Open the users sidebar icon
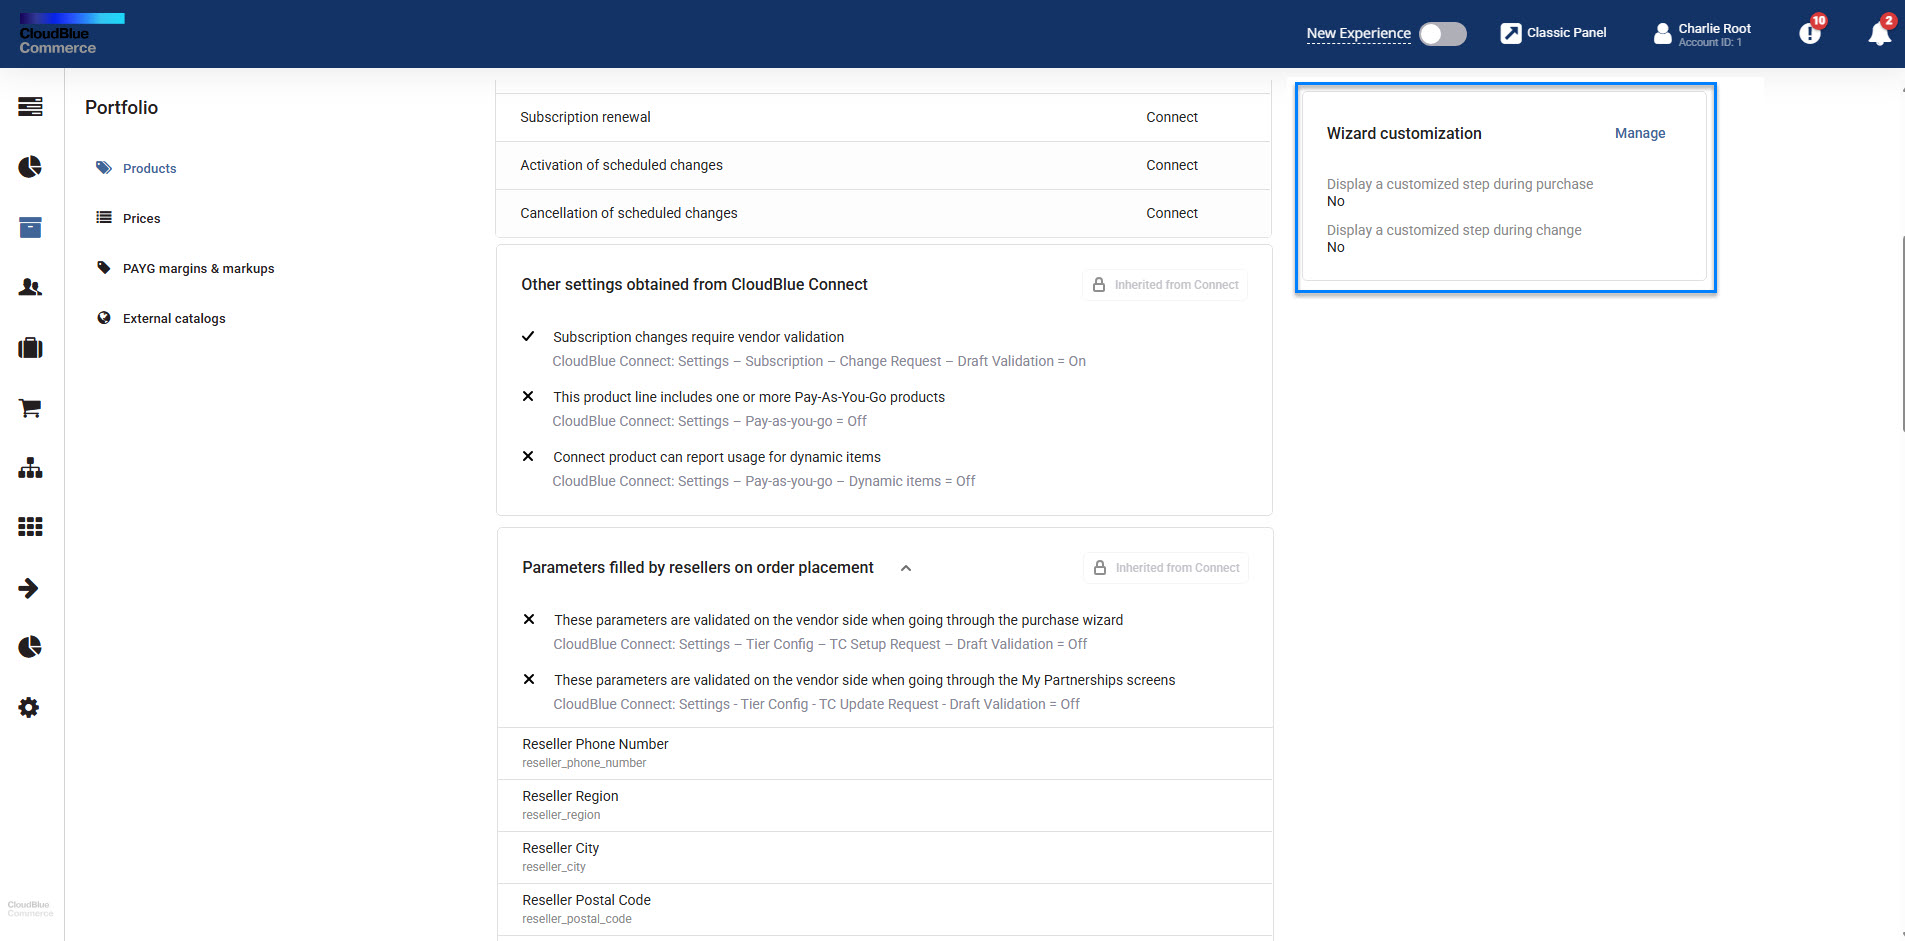Screen dimensions: 1905x941 pos(30,287)
